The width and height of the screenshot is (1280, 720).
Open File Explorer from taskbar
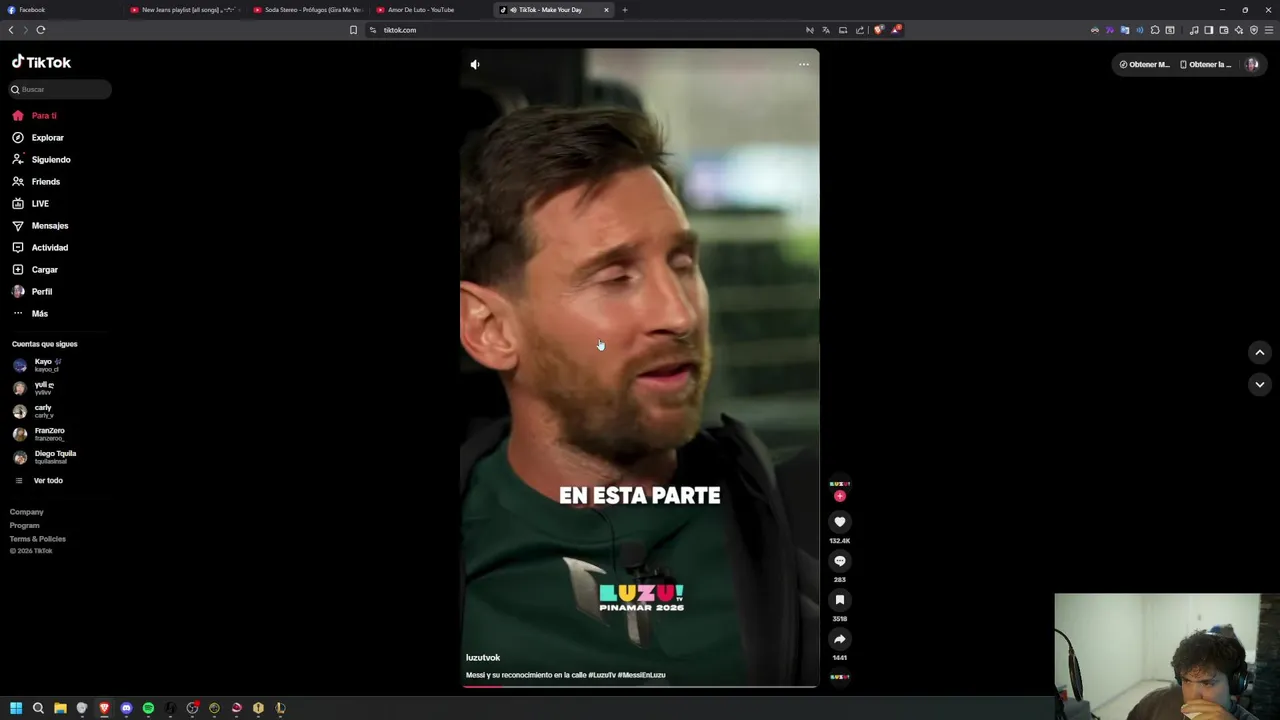[x=60, y=708]
